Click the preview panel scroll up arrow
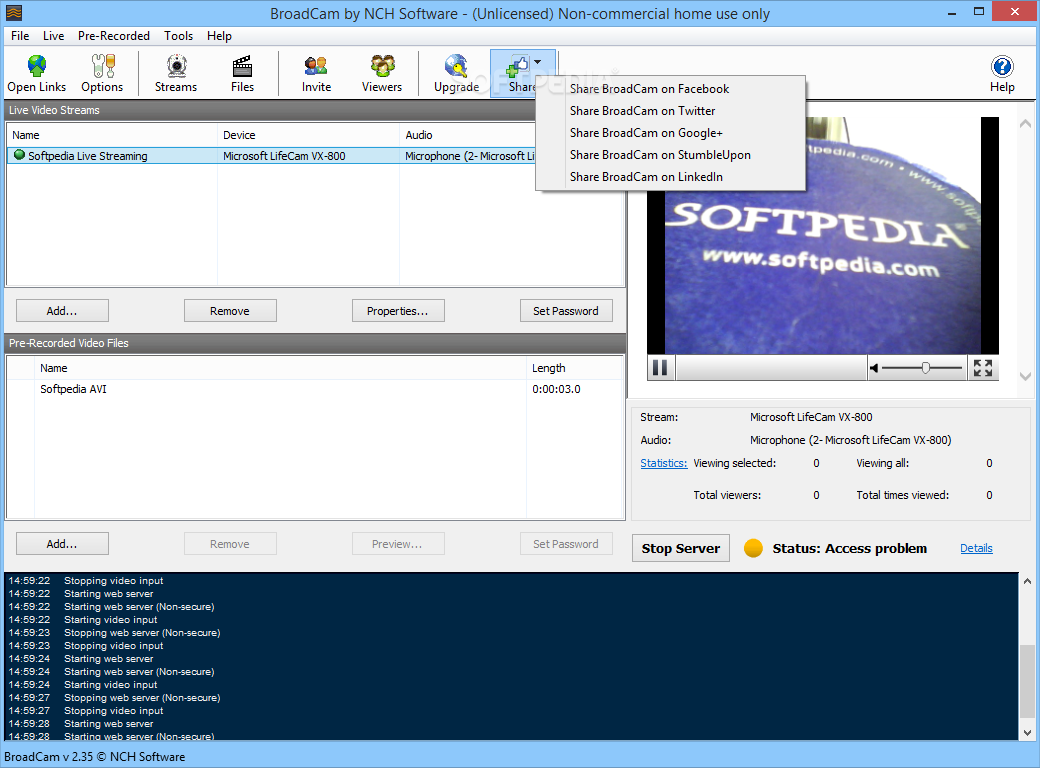1040x768 pixels. point(1025,123)
